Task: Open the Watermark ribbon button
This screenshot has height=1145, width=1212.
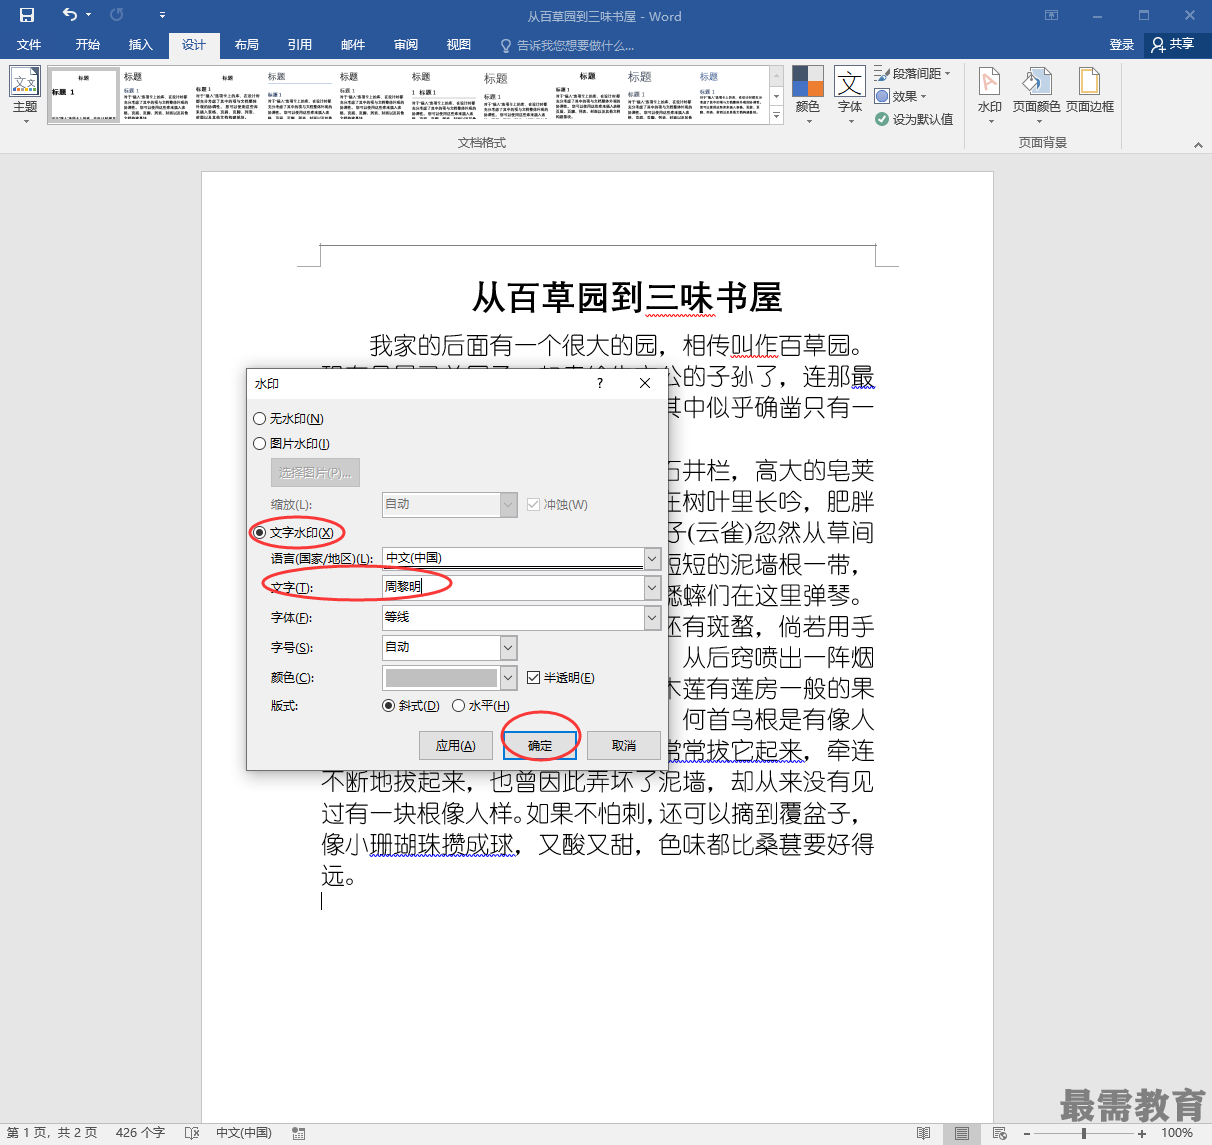Action: click(x=989, y=95)
